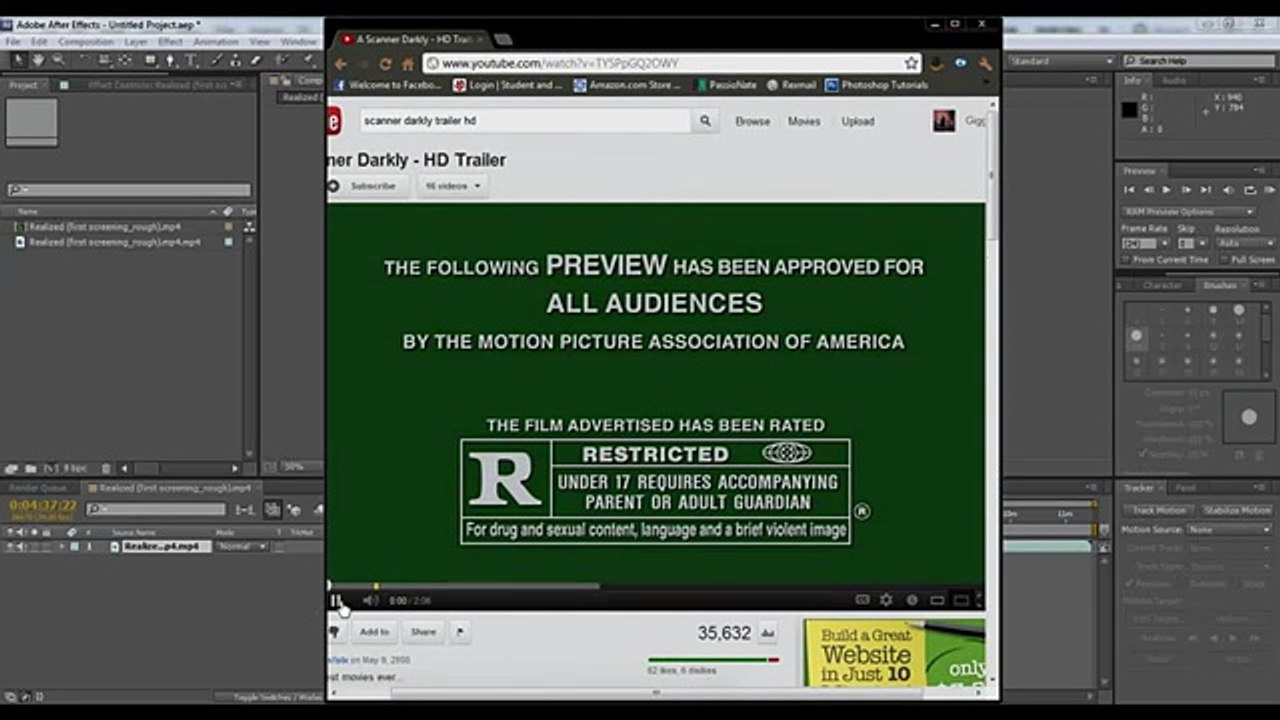The height and width of the screenshot is (720, 1280).
Task: Click the flag report icon below the video
Action: (459, 632)
